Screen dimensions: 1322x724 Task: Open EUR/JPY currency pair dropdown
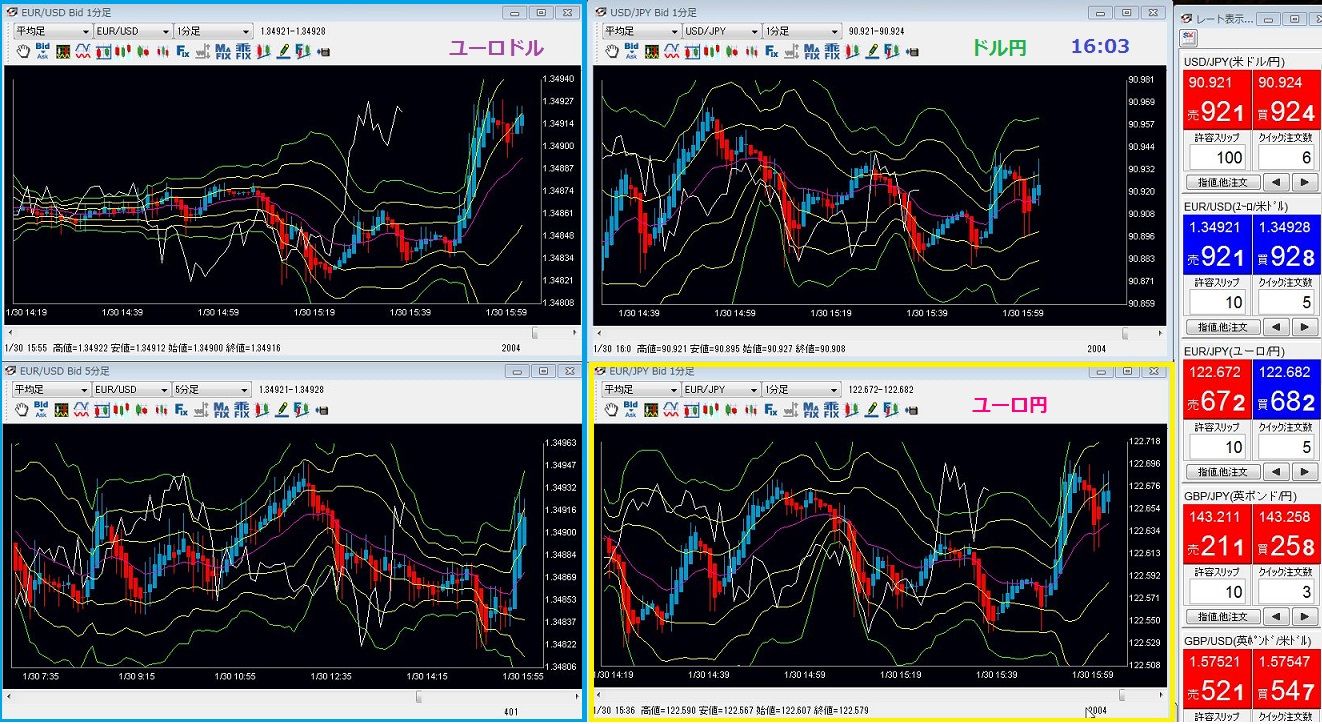point(721,389)
